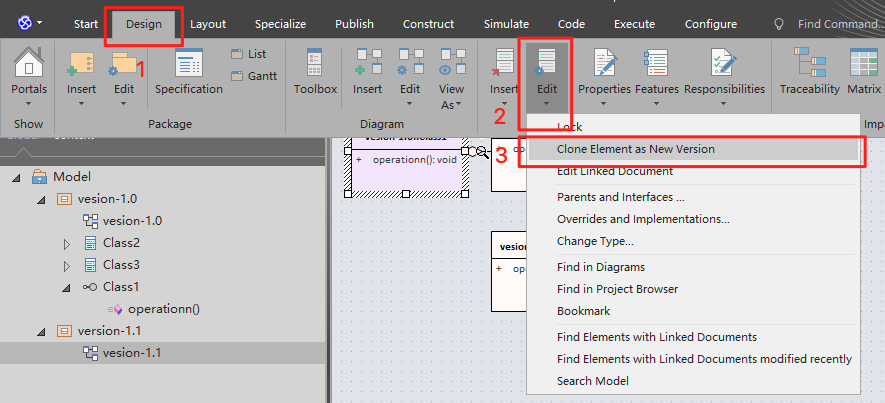Click the Package Insert icon

coord(81,63)
